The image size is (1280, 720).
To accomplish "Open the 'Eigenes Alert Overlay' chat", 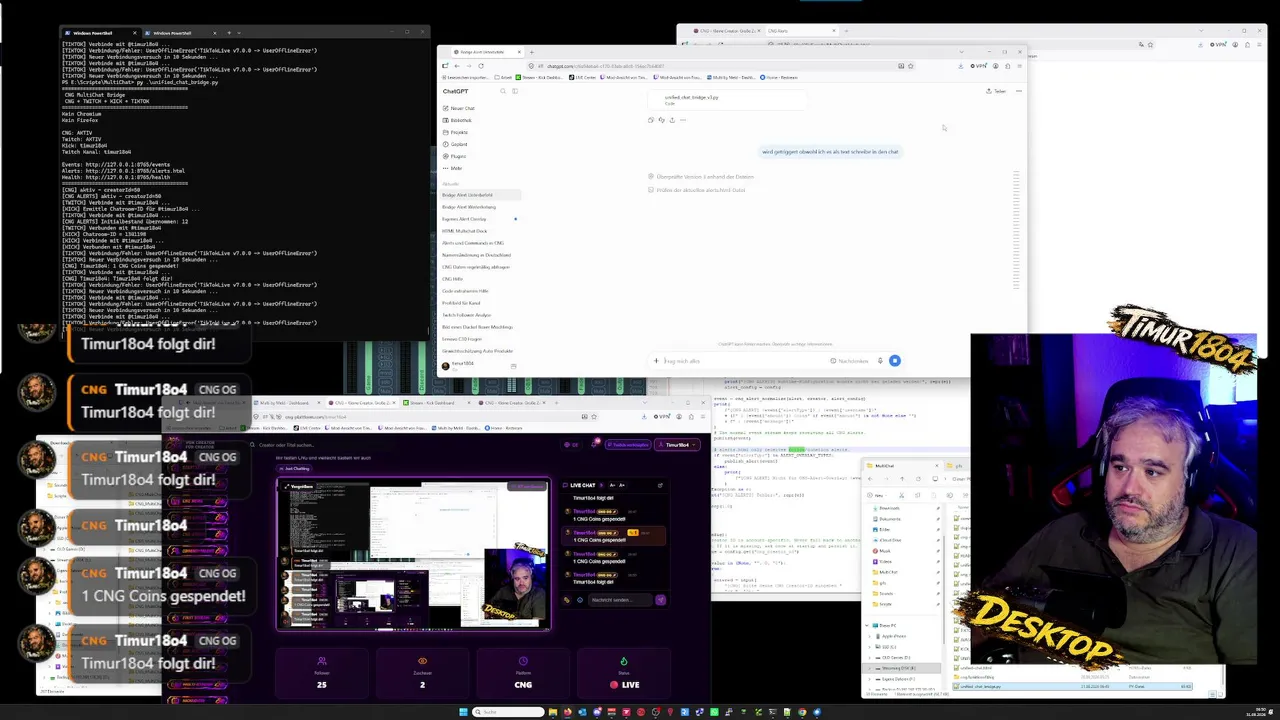I will click(464, 219).
